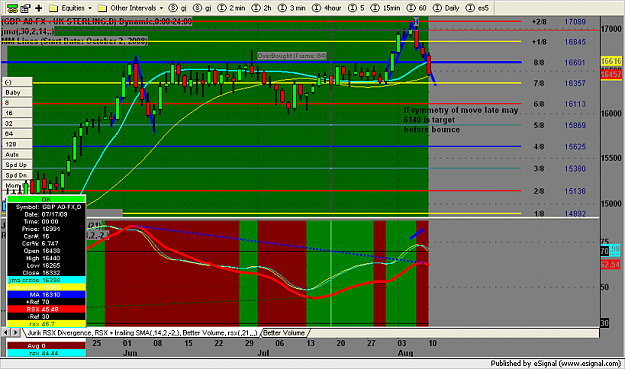The width and height of the screenshot is (625, 369).
Task: Click the 1/8 level value 14892
Action: (x=575, y=214)
